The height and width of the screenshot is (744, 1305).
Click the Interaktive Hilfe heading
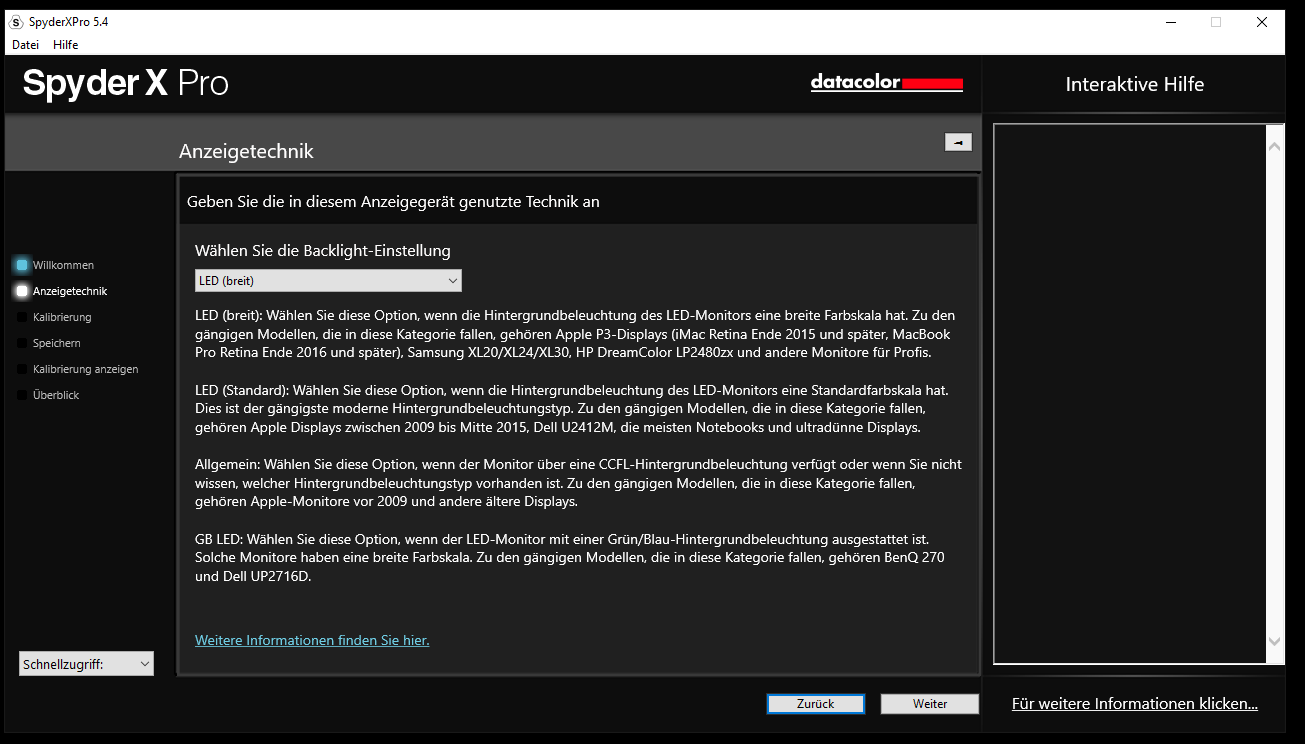[1135, 85]
